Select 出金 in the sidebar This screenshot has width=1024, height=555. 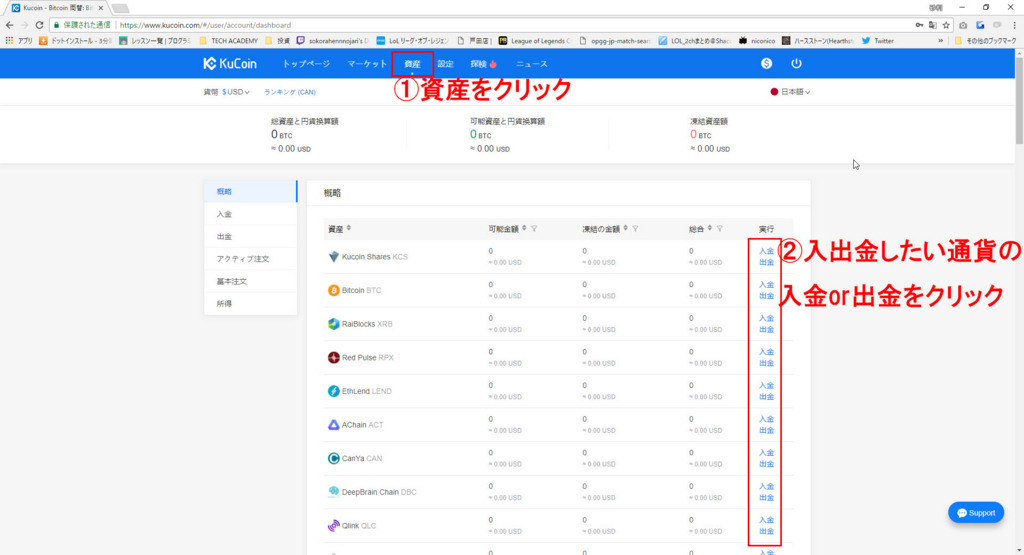click(251, 236)
